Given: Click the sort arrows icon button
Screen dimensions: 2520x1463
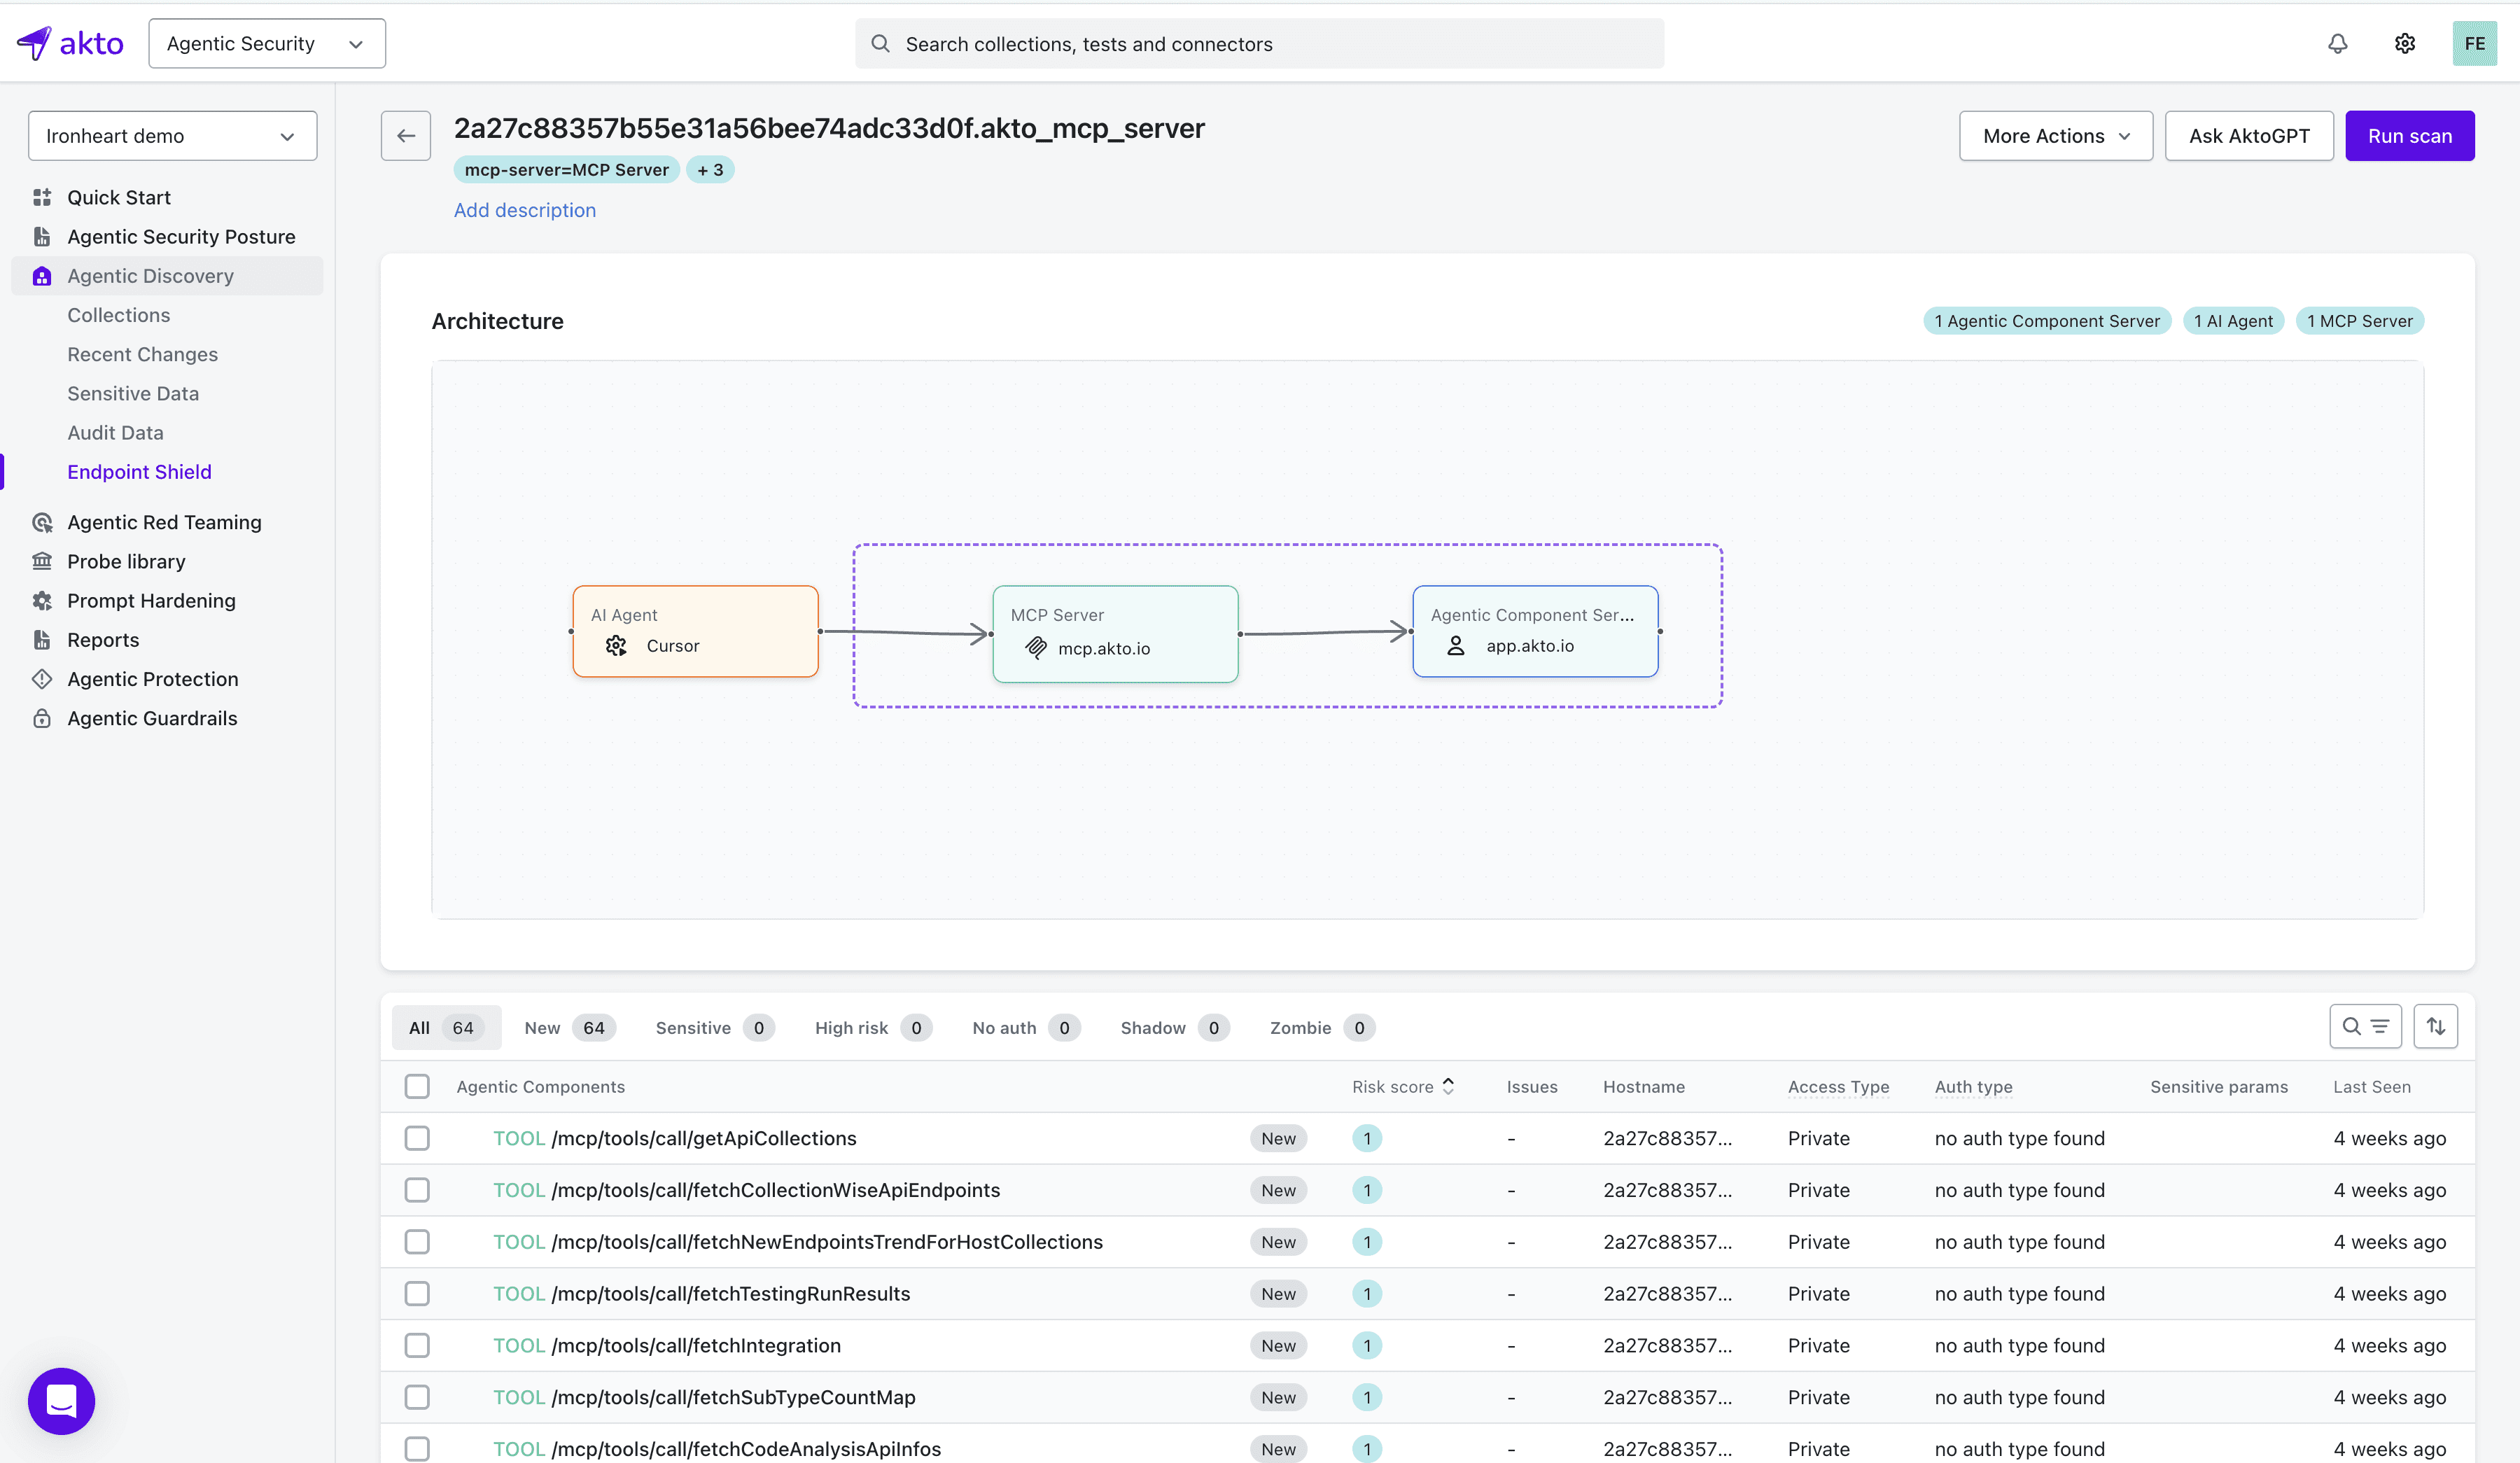Looking at the screenshot, I should coord(2435,1026).
